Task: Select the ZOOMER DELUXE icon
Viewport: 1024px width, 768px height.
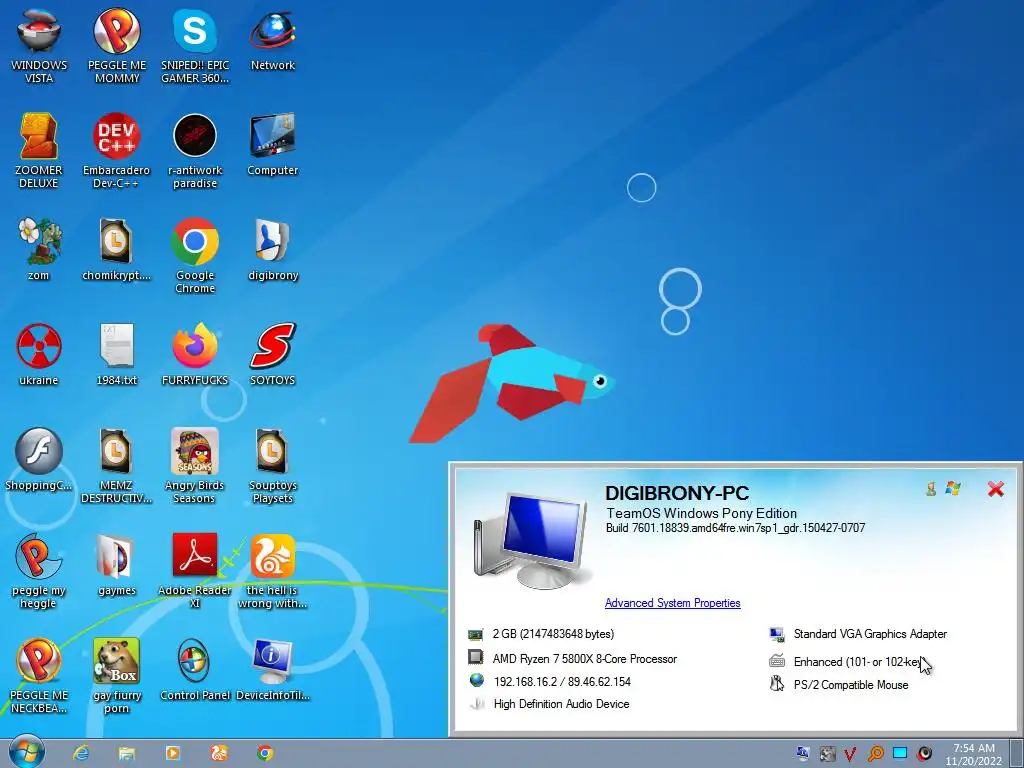Action: [x=39, y=150]
